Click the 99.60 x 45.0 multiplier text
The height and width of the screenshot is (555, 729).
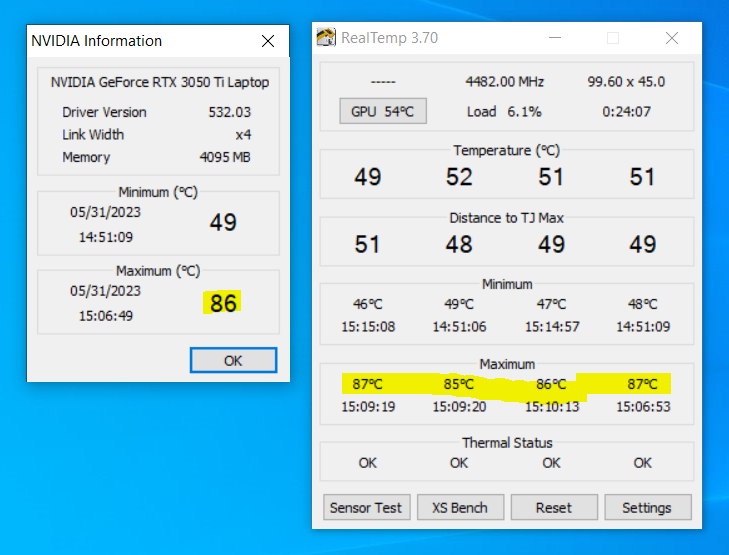pos(626,82)
